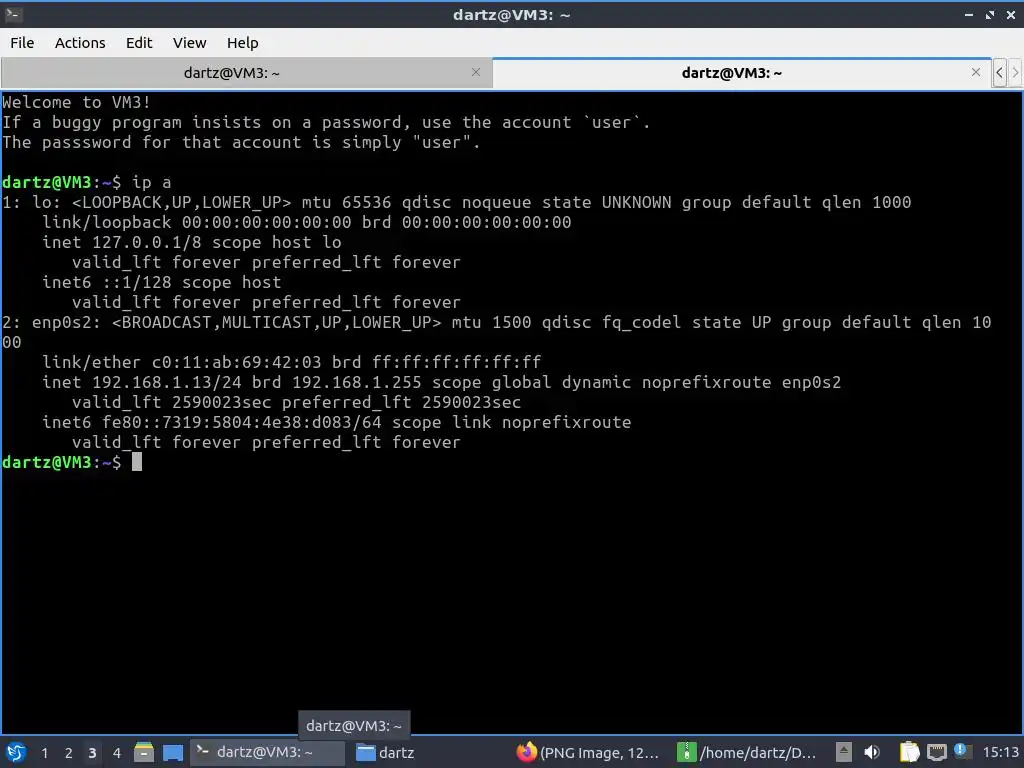Close the terminal window
Viewport: 1024px width, 768px height.
1011,14
